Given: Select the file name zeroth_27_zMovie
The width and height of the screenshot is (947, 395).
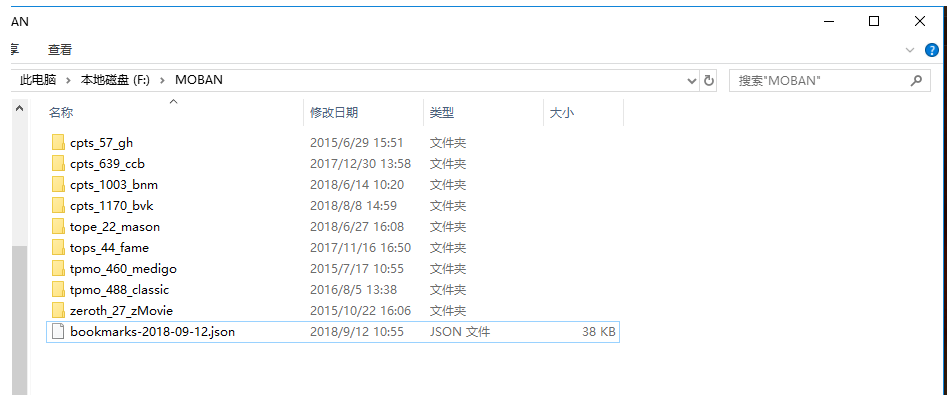Looking at the screenshot, I should (121, 311).
